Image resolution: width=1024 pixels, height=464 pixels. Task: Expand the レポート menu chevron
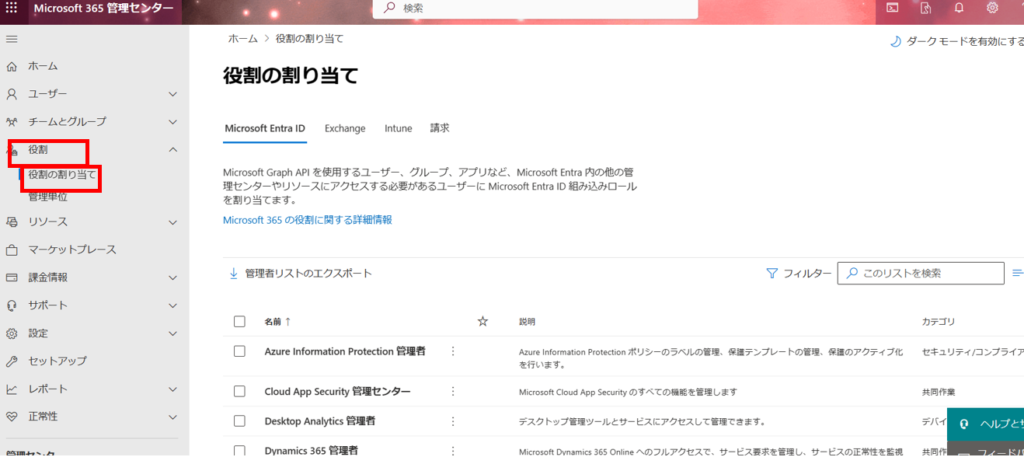(173, 389)
